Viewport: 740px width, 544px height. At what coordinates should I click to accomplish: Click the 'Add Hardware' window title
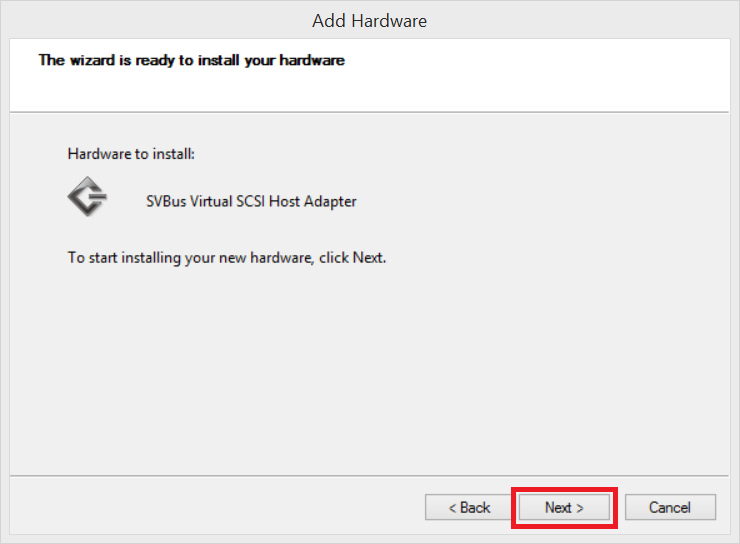click(370, 21)
